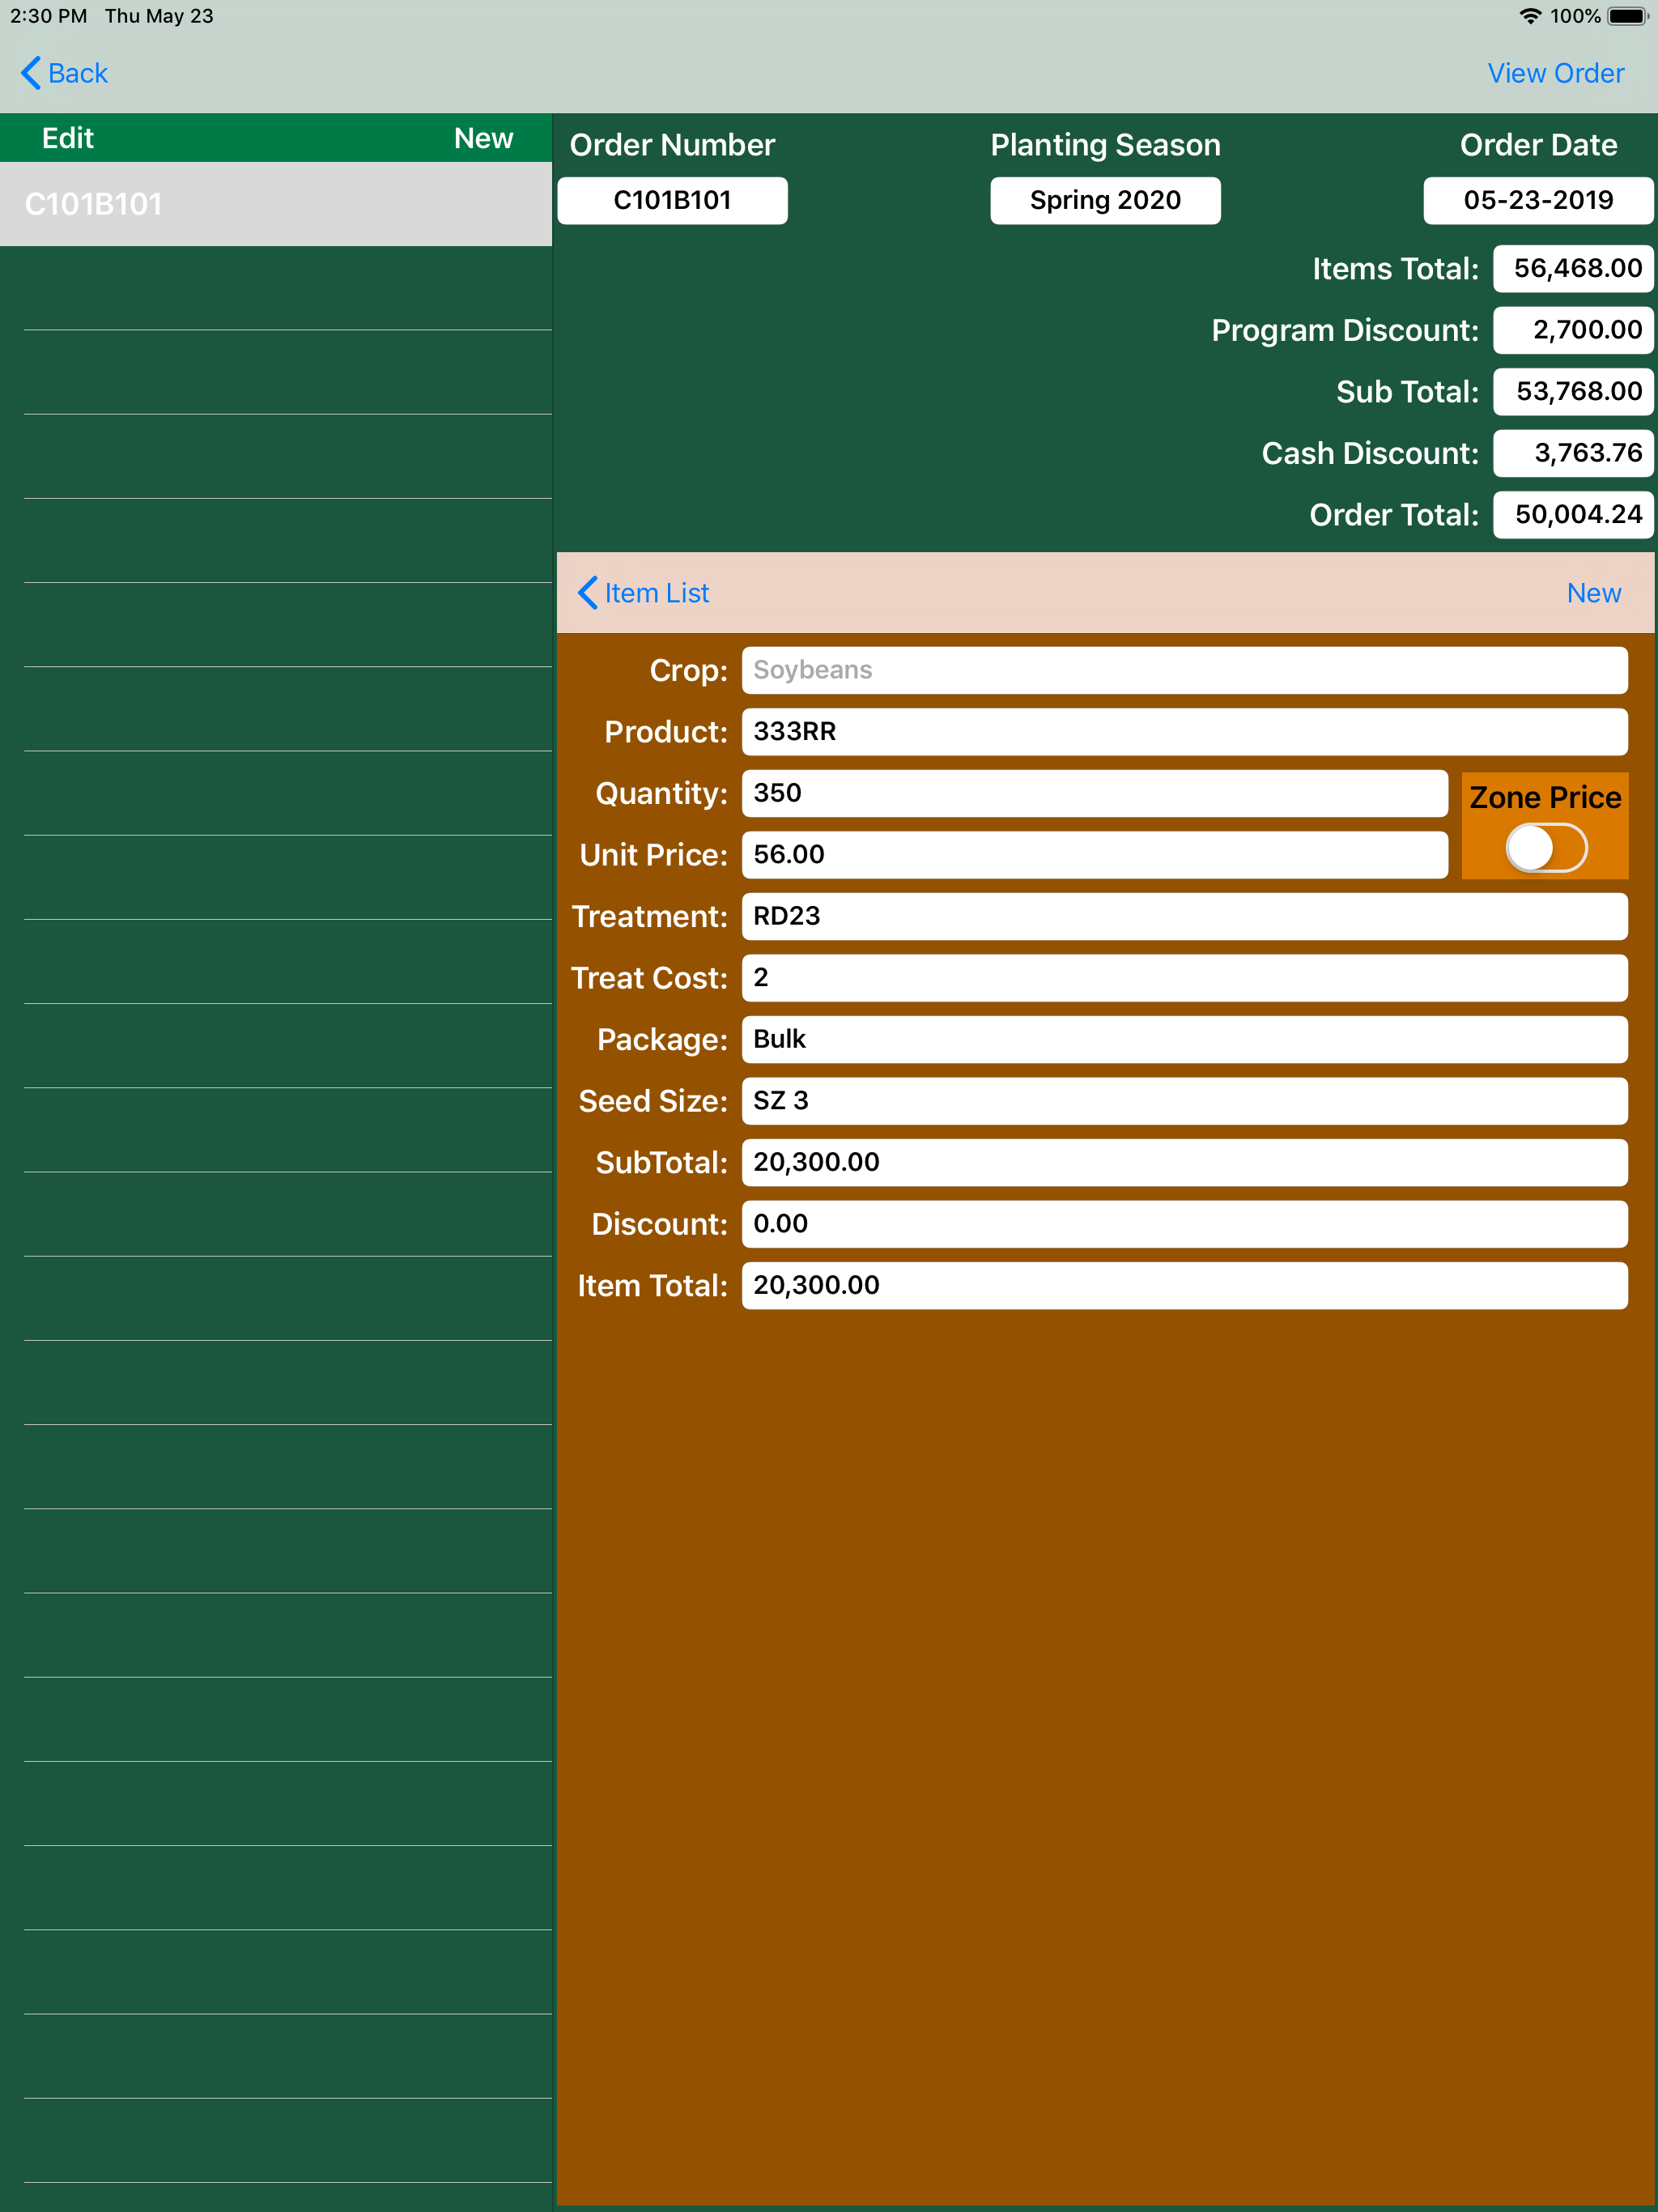Edit the Treat Cost field
The width and height of the screenshot is (1658, 2212).
tap(1184, 978)
